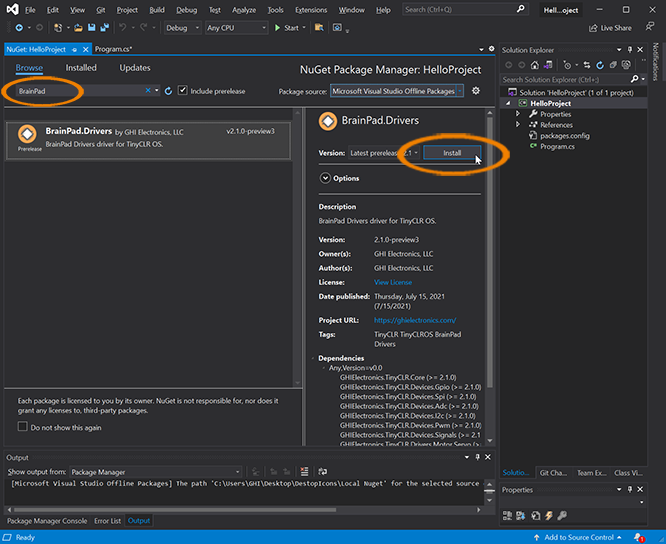Switch to the Updates tab
666x544 pixels.
pyautogui.click(x=135, y=68)
